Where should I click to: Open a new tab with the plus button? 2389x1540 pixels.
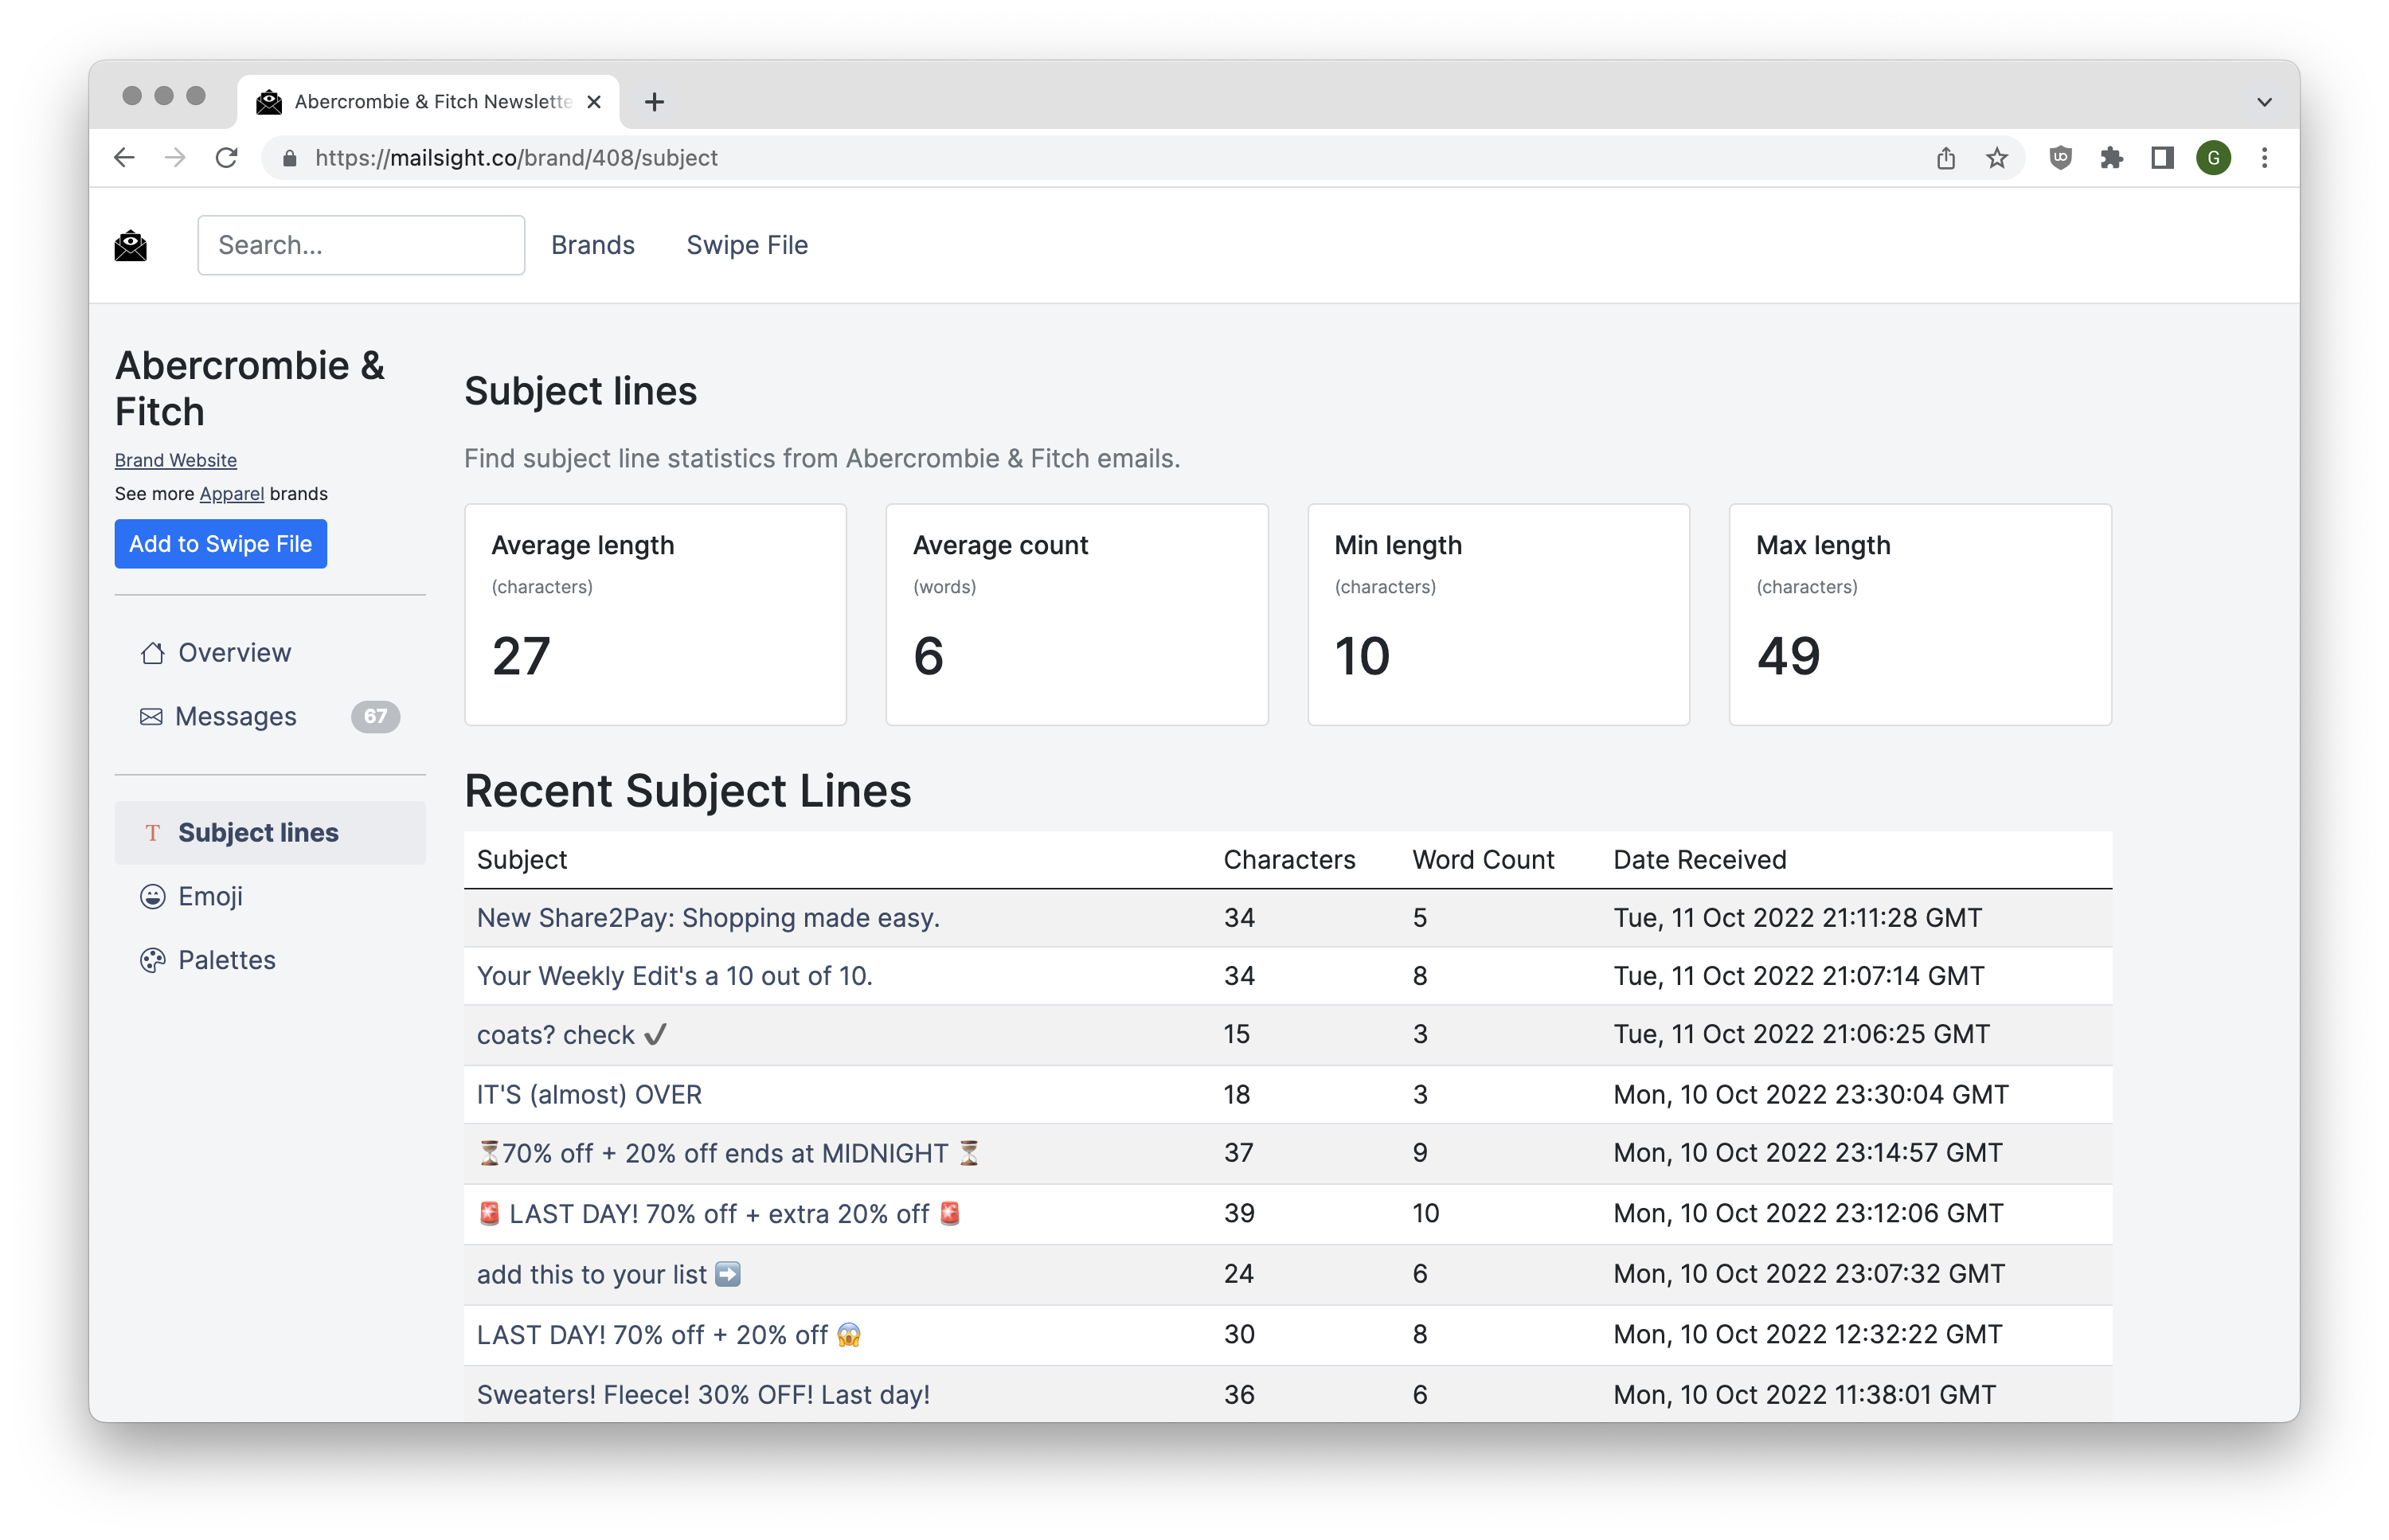tap(654, 102)
